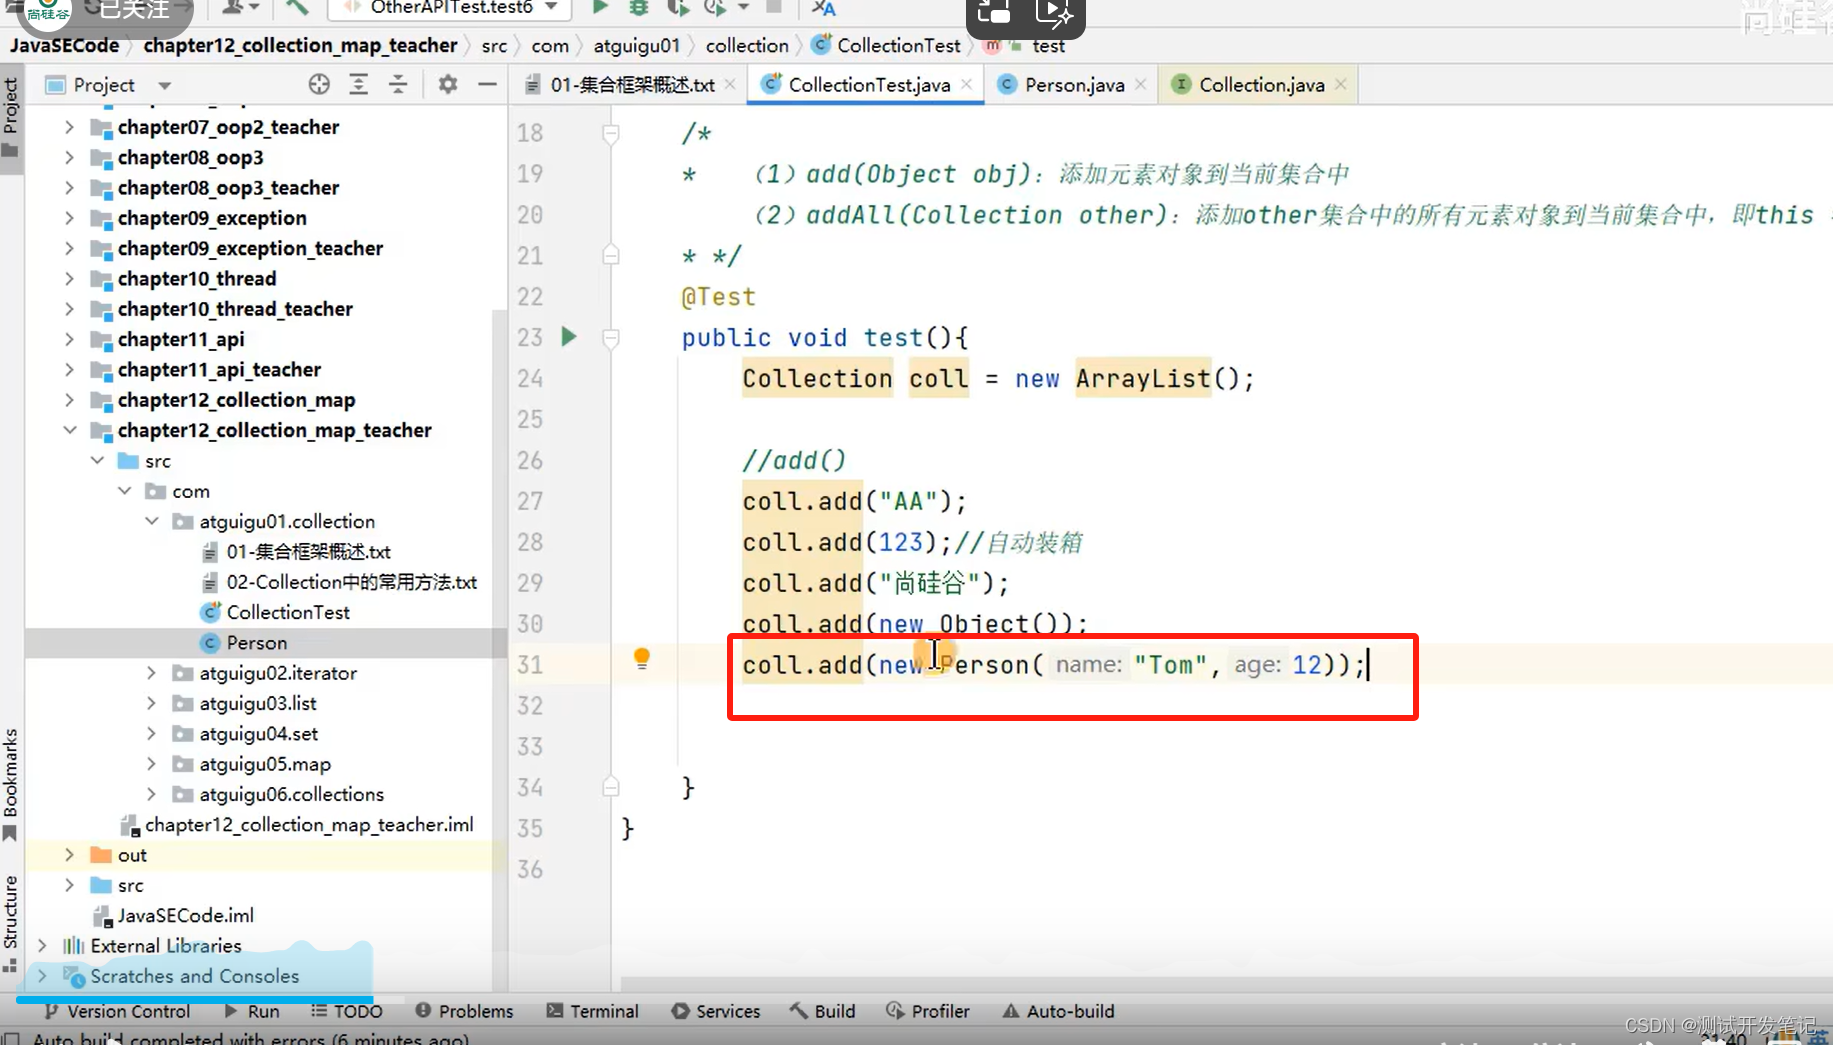Open the TODO tool window
The image size is (1833, 1045).
[347, 1011]
